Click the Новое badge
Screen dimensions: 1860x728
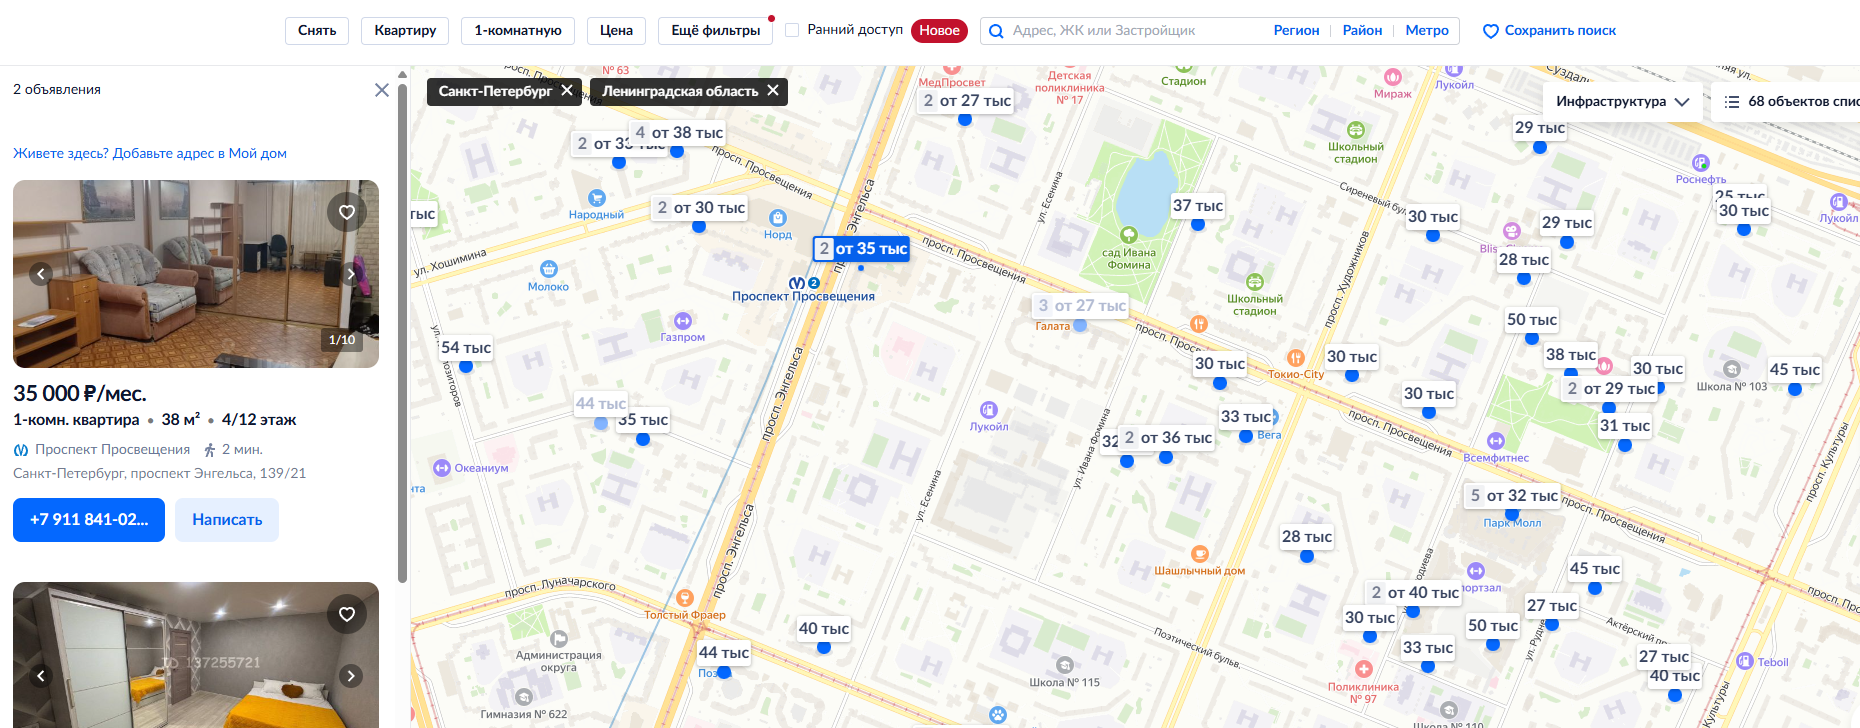click(939, 31)
